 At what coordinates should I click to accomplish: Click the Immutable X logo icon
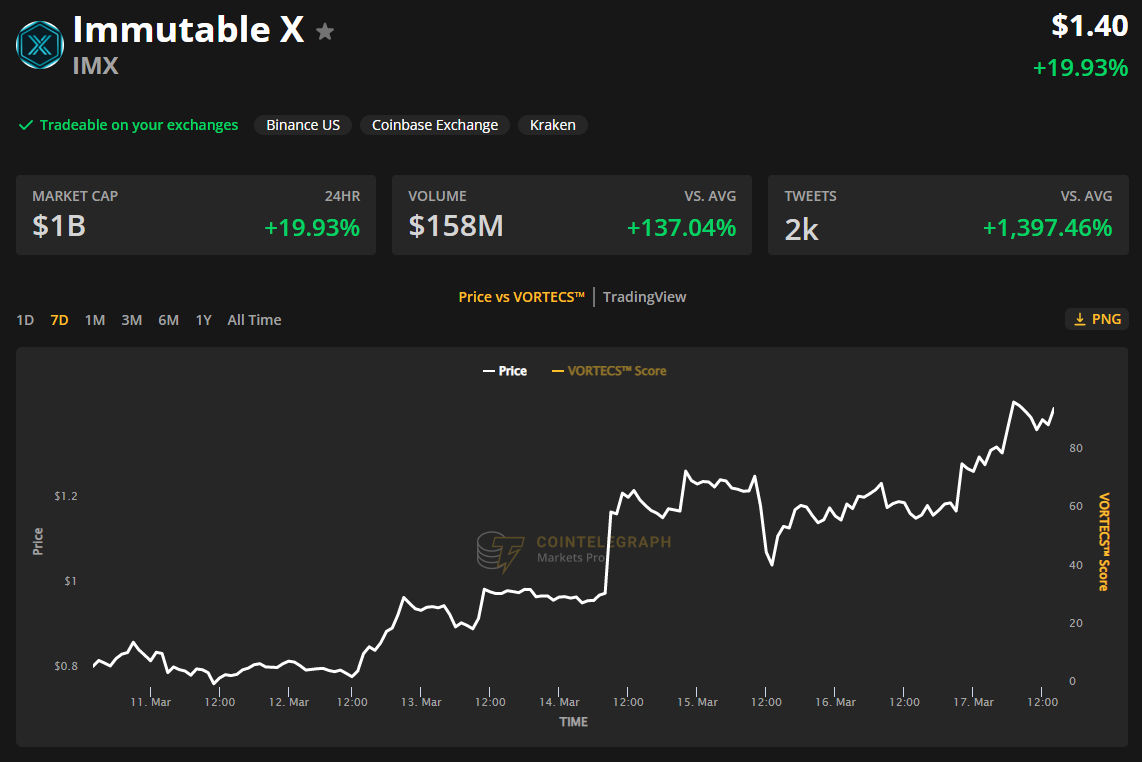coord(40,45)
